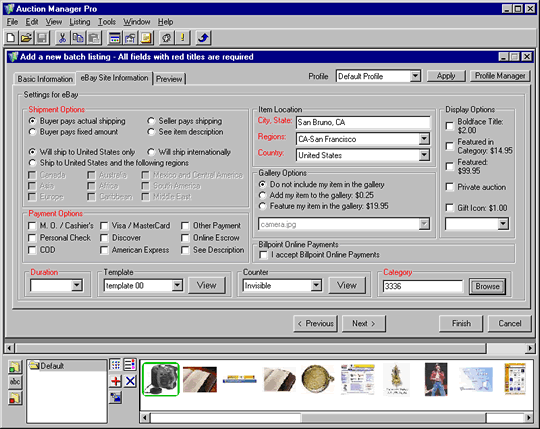This screenshot has width=540, height=429.
Task: Switch image pane to list view icon
Action: (130, 364)
